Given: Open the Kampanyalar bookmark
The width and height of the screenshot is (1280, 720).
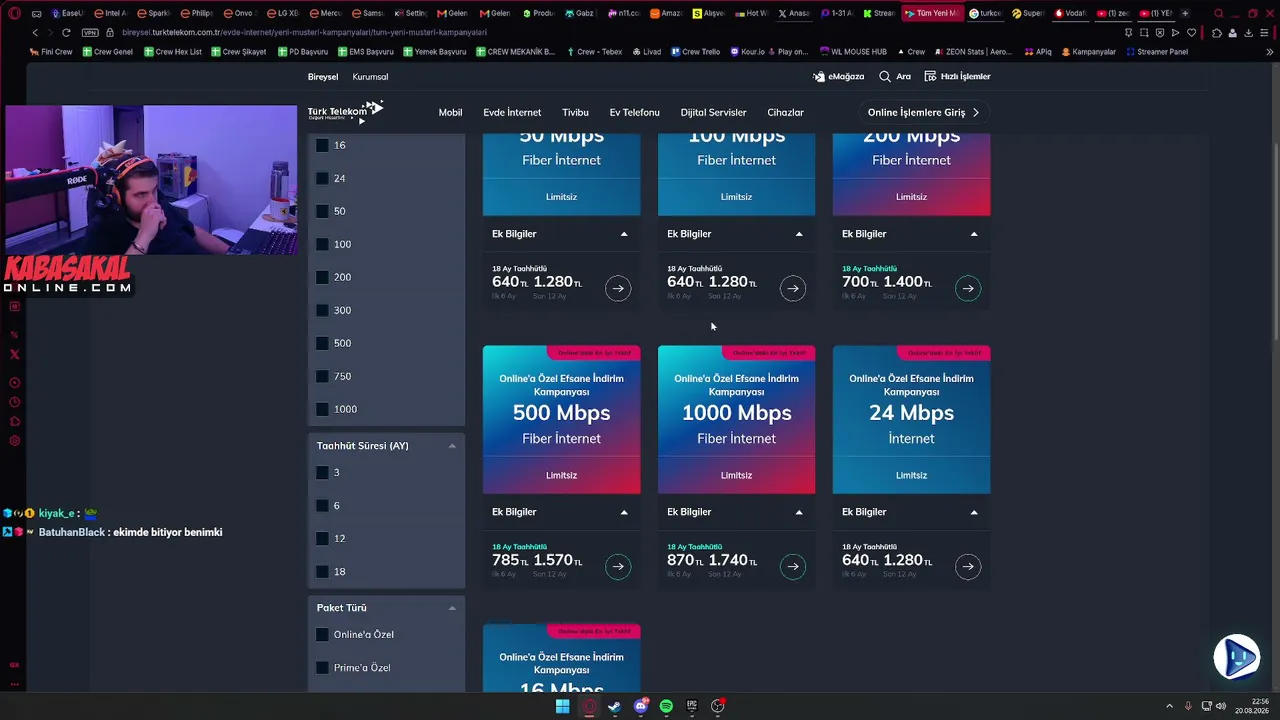Looking at the screenshot, I should point(1089,51).
